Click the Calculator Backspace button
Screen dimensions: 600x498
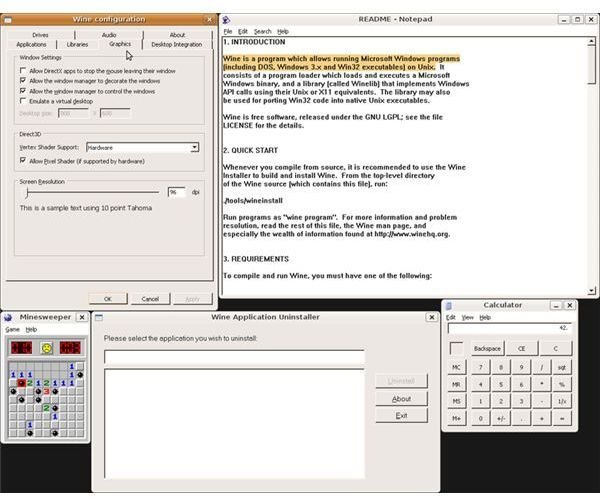[487, 348]
